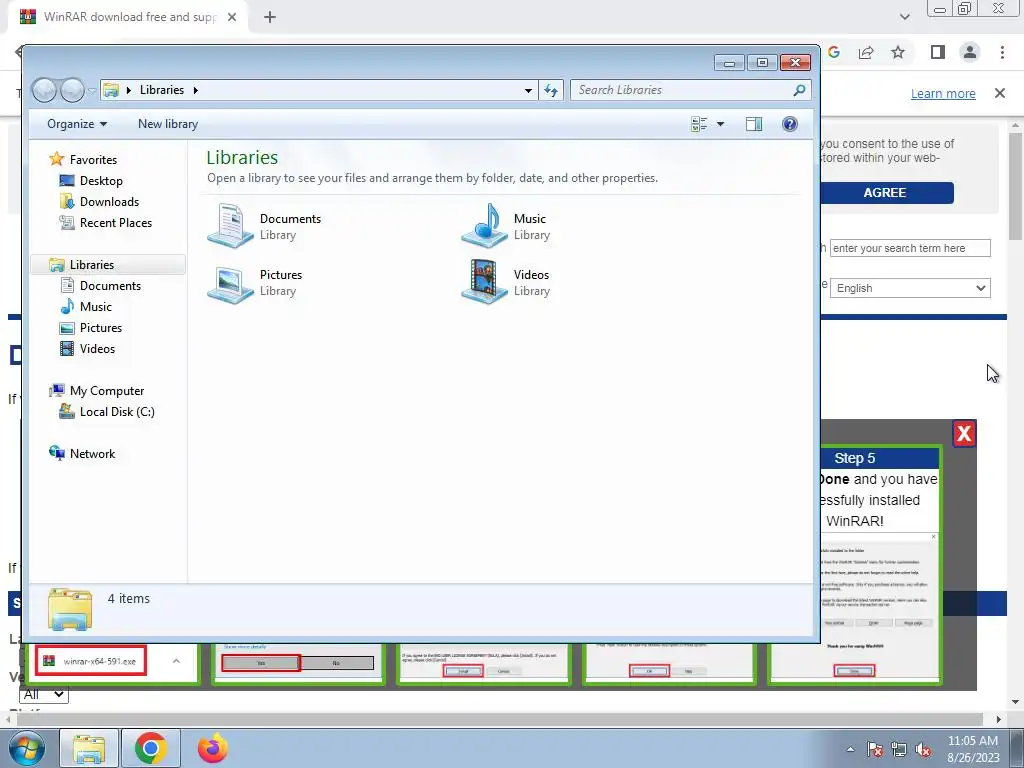Open Chrome three-dot menu
Image resolution: width=1024 pixels, height=768 pixels.
coord(1002,52)
